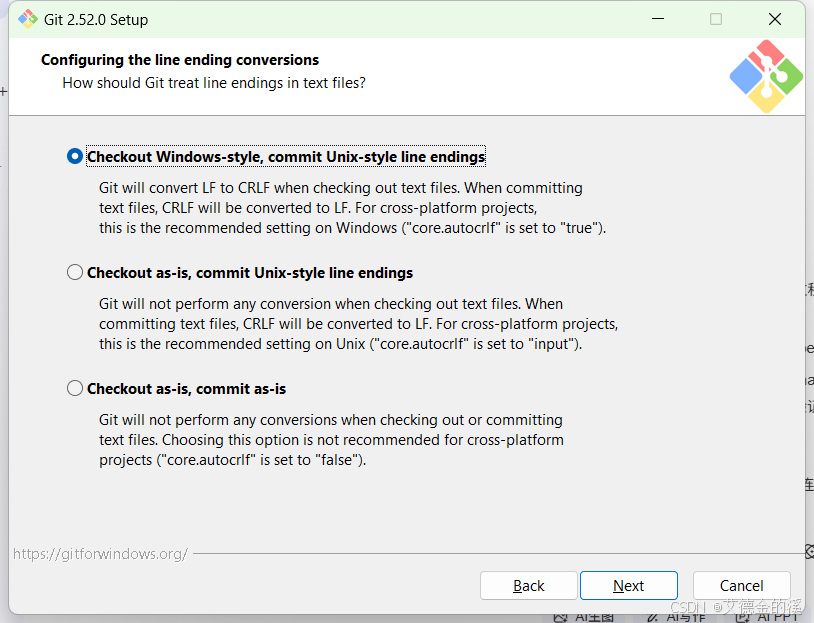The image size is (814, 623).
Task: Click "How should Git treat line endings" subtitle
Action: click(x=214, y=83)
